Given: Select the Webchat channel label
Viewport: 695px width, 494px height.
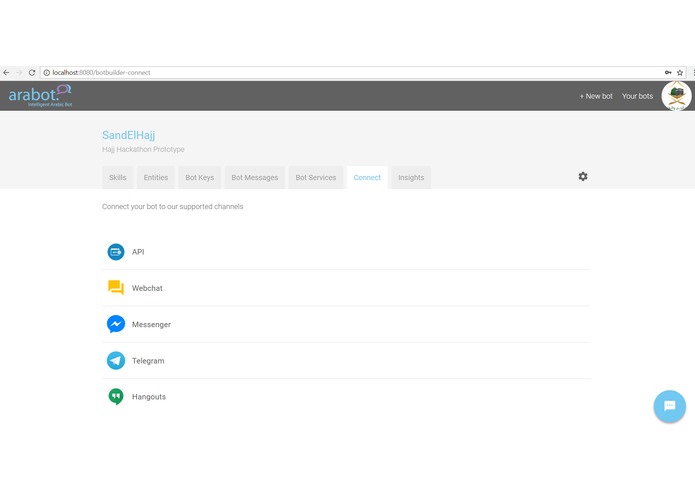Looking at the screenshot, I should [147, 288].
